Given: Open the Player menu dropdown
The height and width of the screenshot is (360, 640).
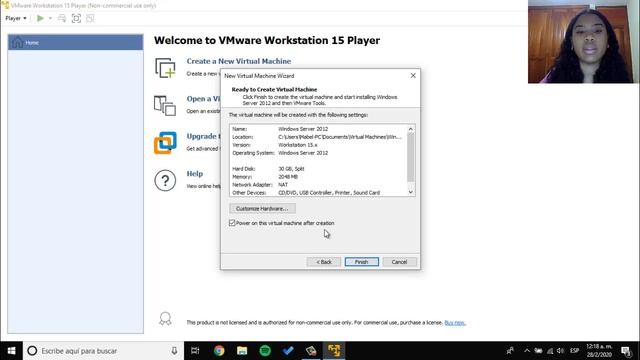Looking at the screenshot, I should click(16, 18).
